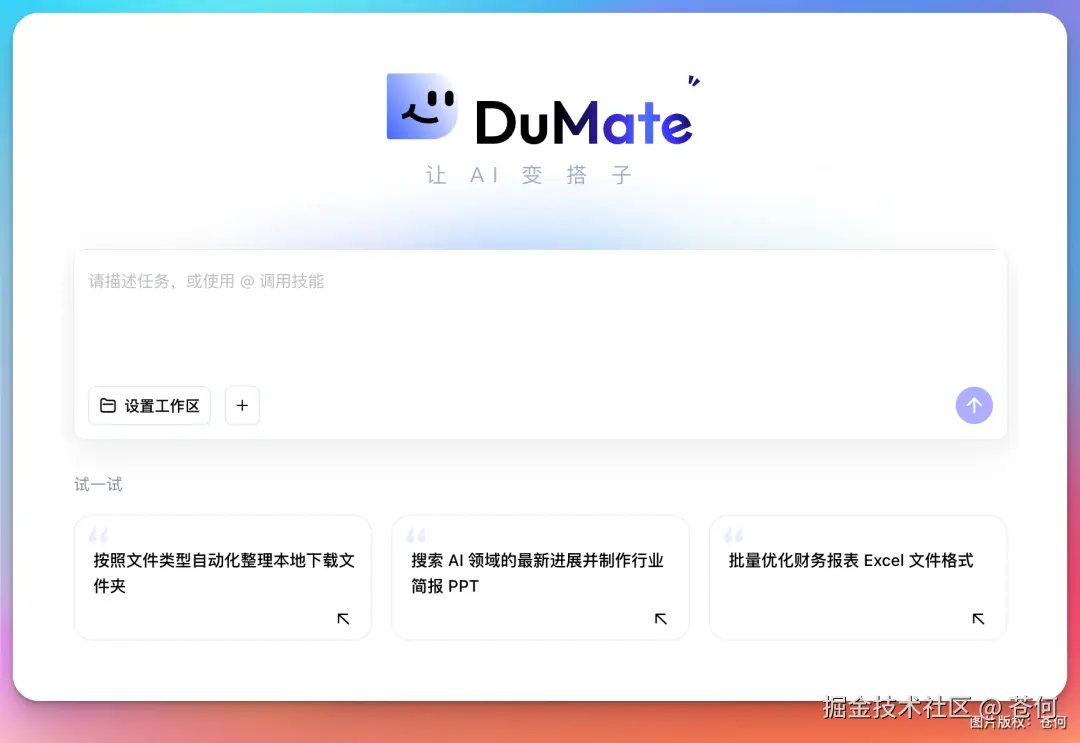Click the 试一试 section label
This screenshot has height=743, width=1080.
97,484
